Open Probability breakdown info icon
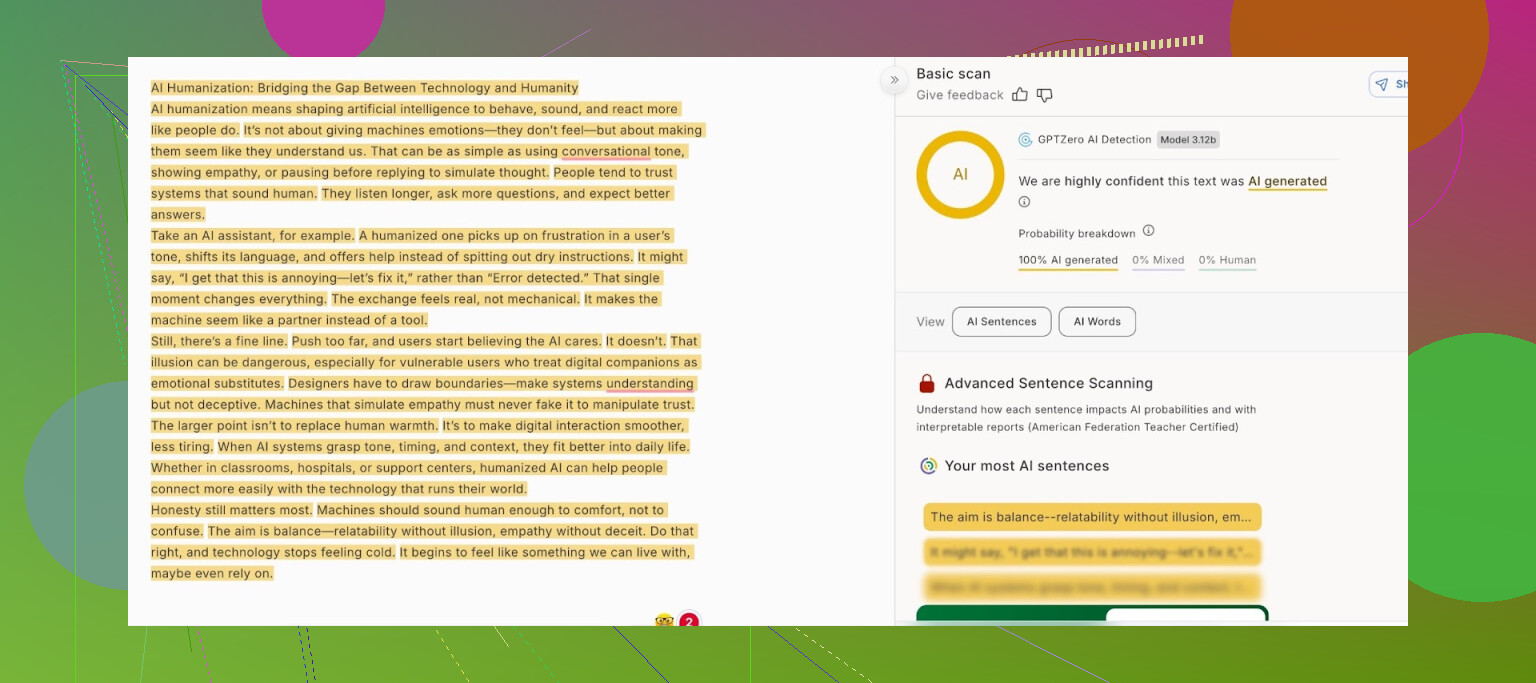Screen dimensions: 1536x683 point(1148,232)
